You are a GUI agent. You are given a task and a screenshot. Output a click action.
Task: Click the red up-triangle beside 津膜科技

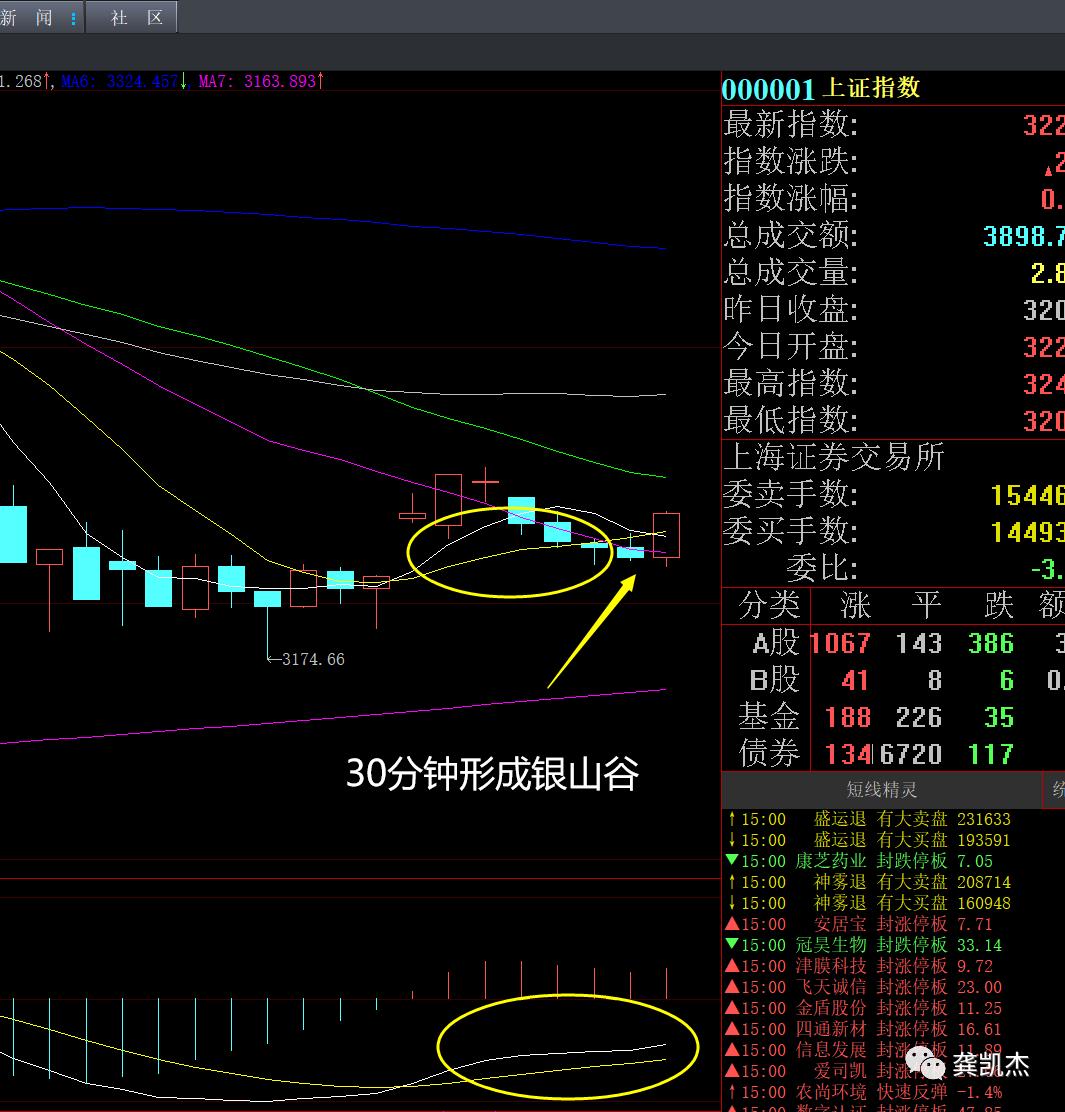[x=731, y=966]
